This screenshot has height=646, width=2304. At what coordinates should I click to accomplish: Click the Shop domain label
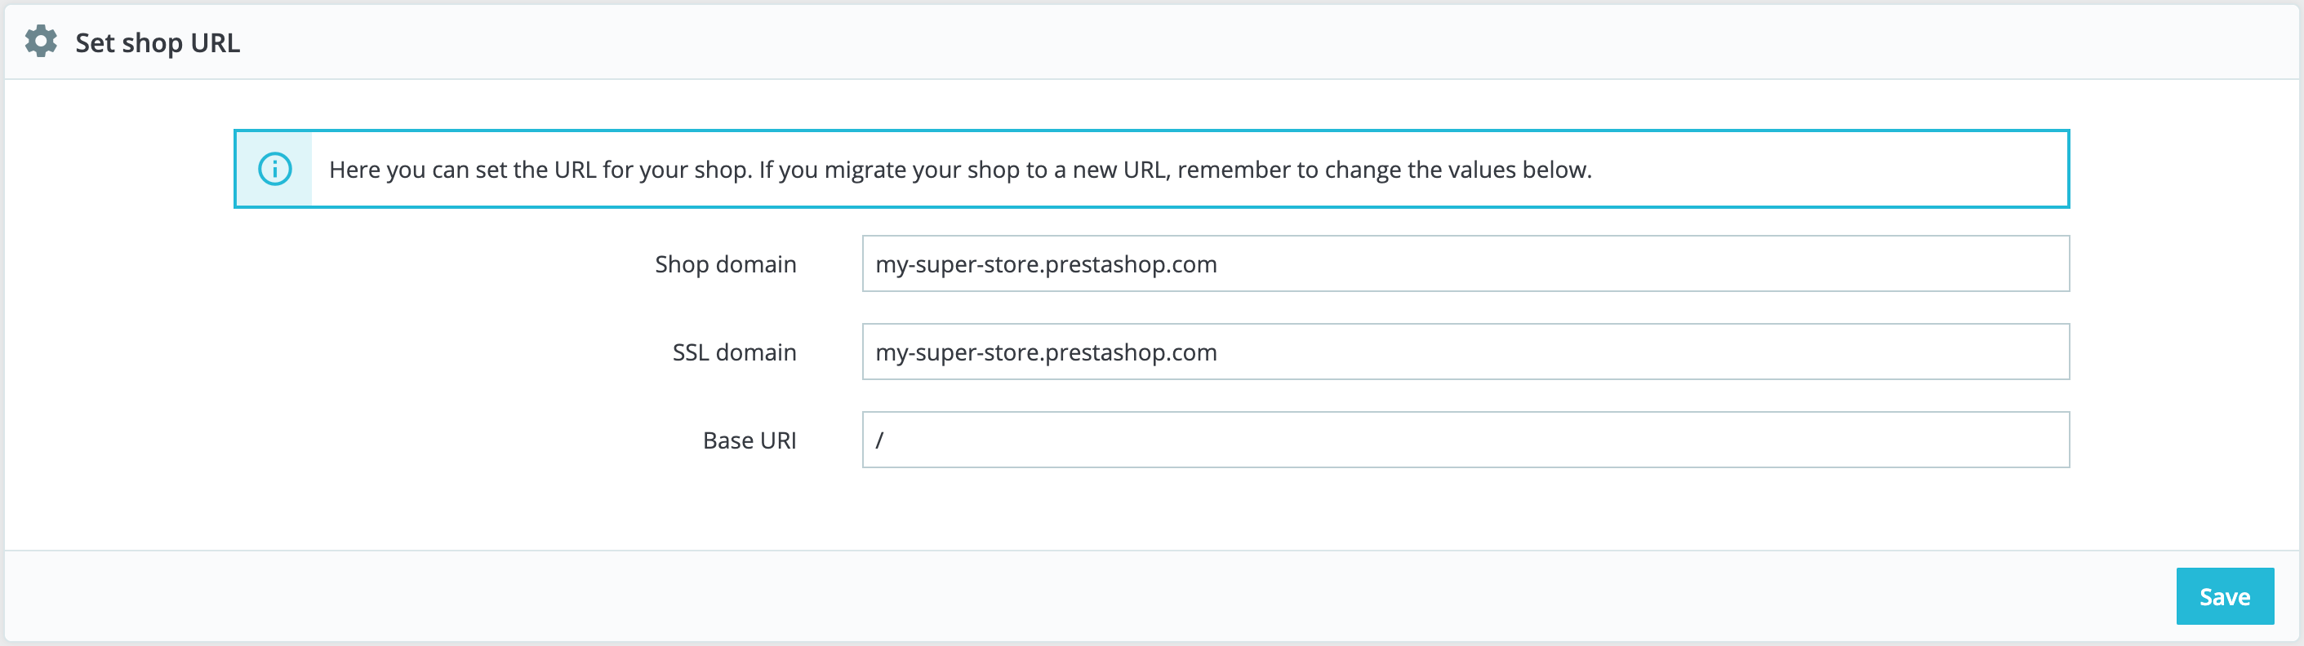pyautogui.click(x=725, y=264)
